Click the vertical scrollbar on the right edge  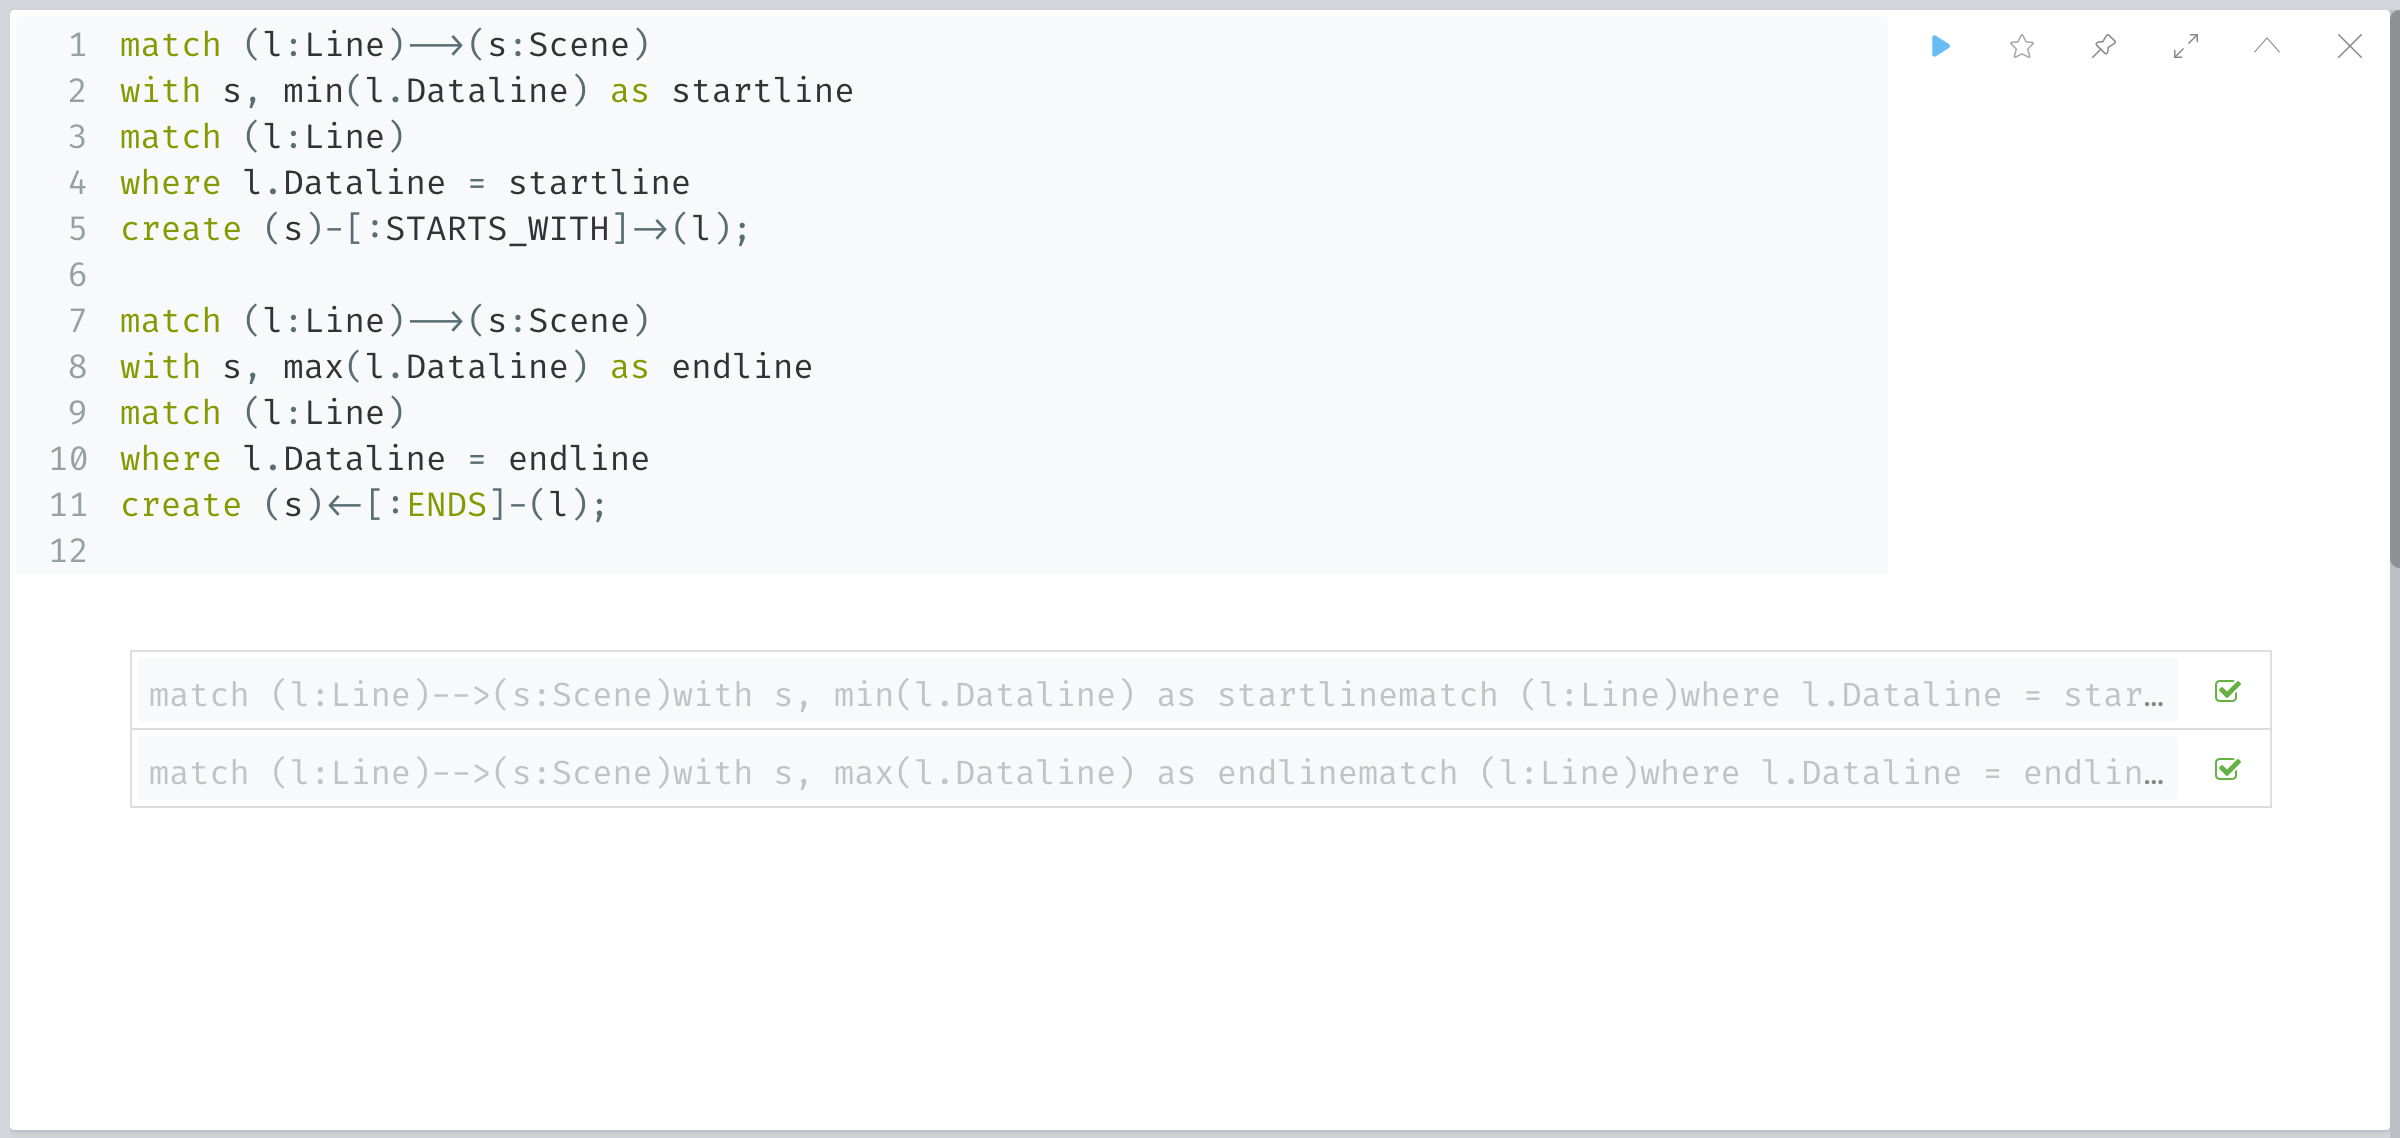point(2395,290)
